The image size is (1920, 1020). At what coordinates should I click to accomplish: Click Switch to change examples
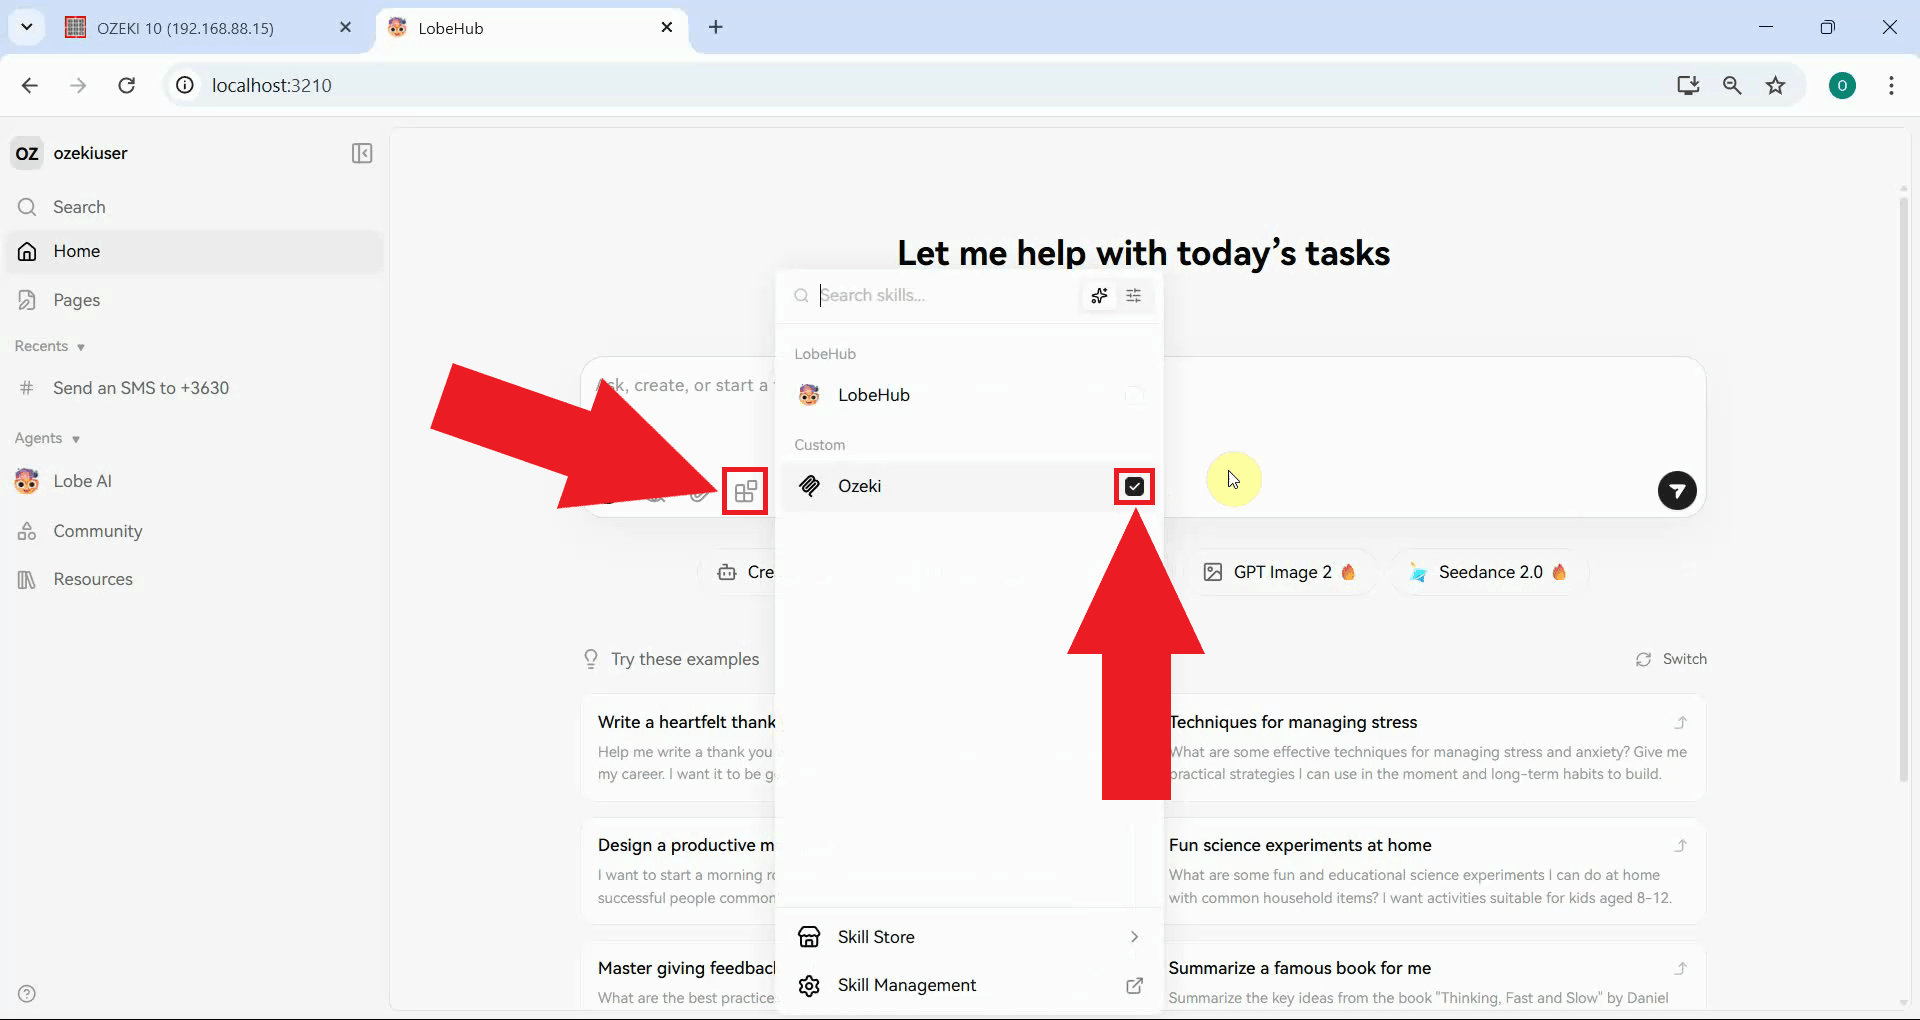coord(1671,659)
